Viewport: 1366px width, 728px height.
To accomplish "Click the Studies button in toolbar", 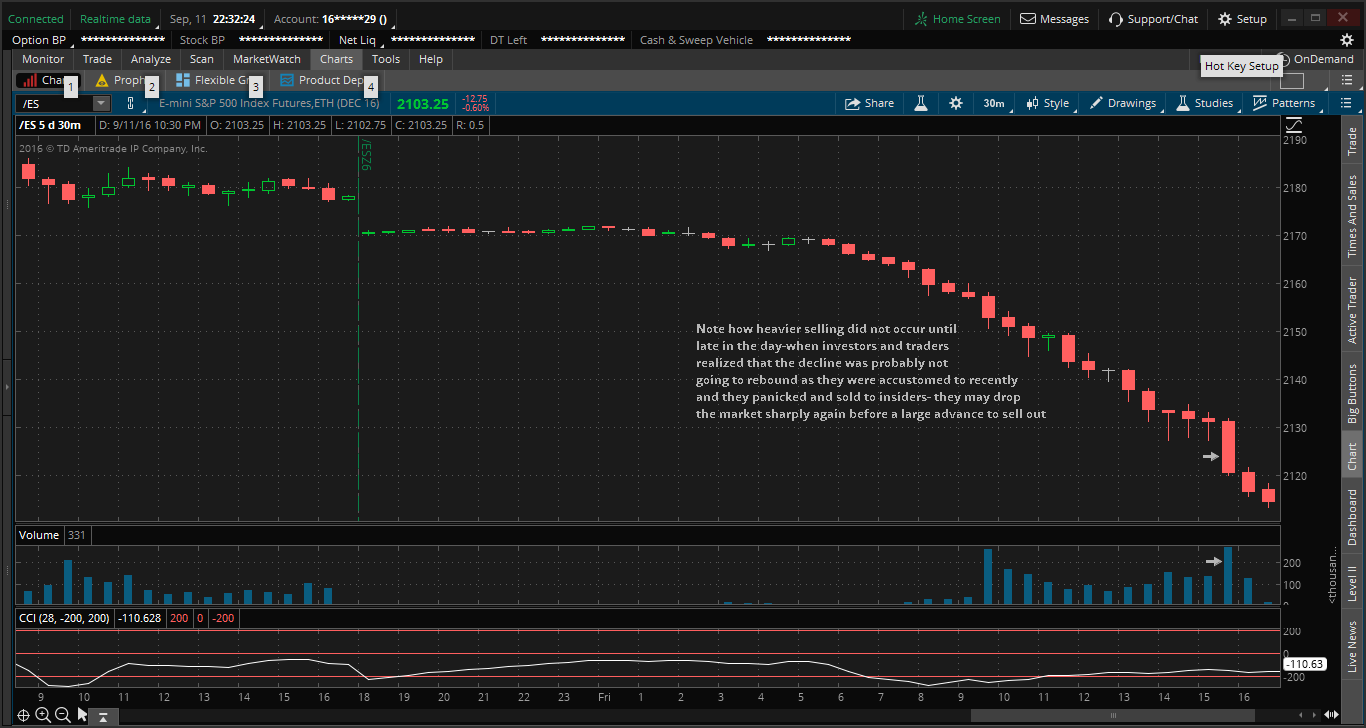I will 1205,103.
